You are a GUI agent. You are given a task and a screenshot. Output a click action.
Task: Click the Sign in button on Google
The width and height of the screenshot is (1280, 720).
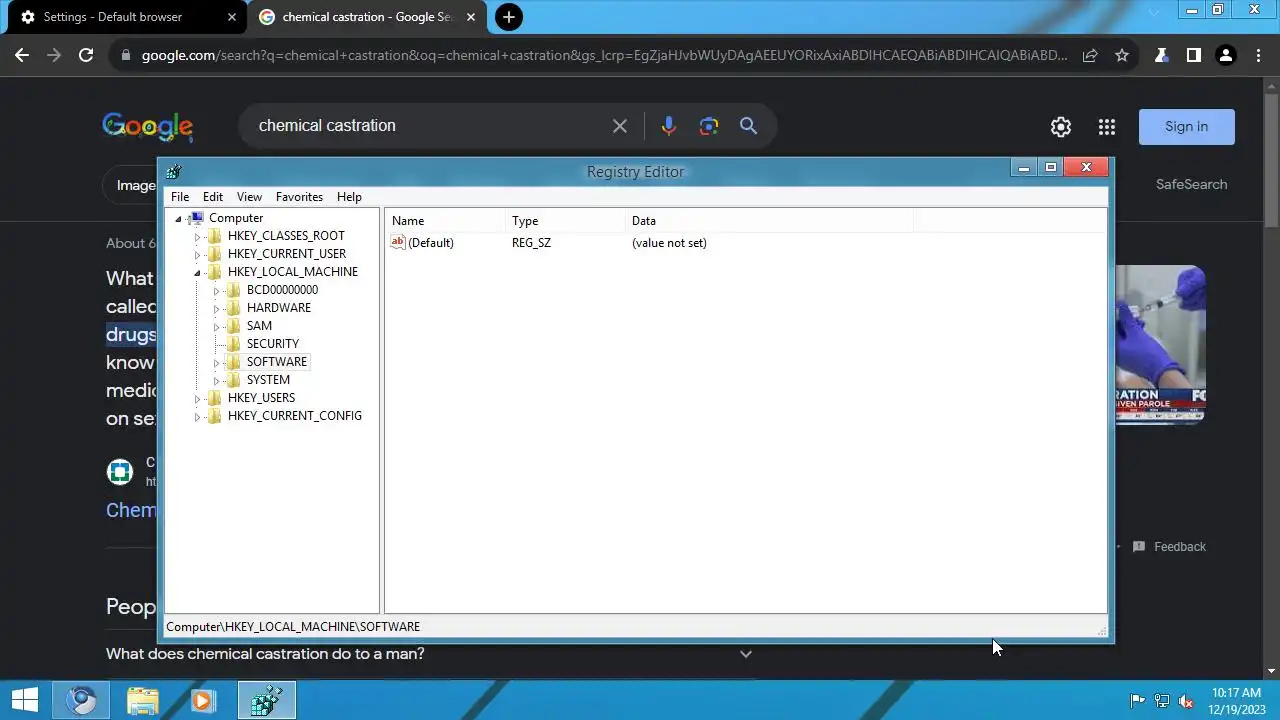click(1187, 127)
